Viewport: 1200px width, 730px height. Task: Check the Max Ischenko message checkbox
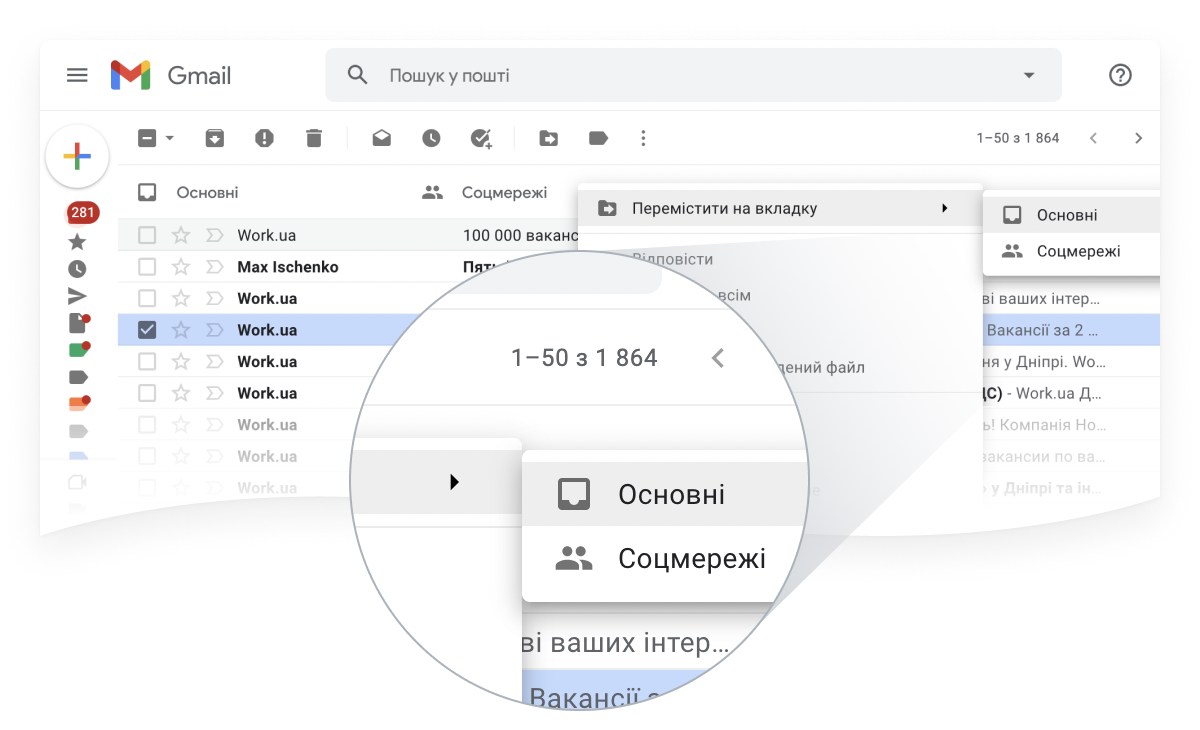click(x=147, y=267)
